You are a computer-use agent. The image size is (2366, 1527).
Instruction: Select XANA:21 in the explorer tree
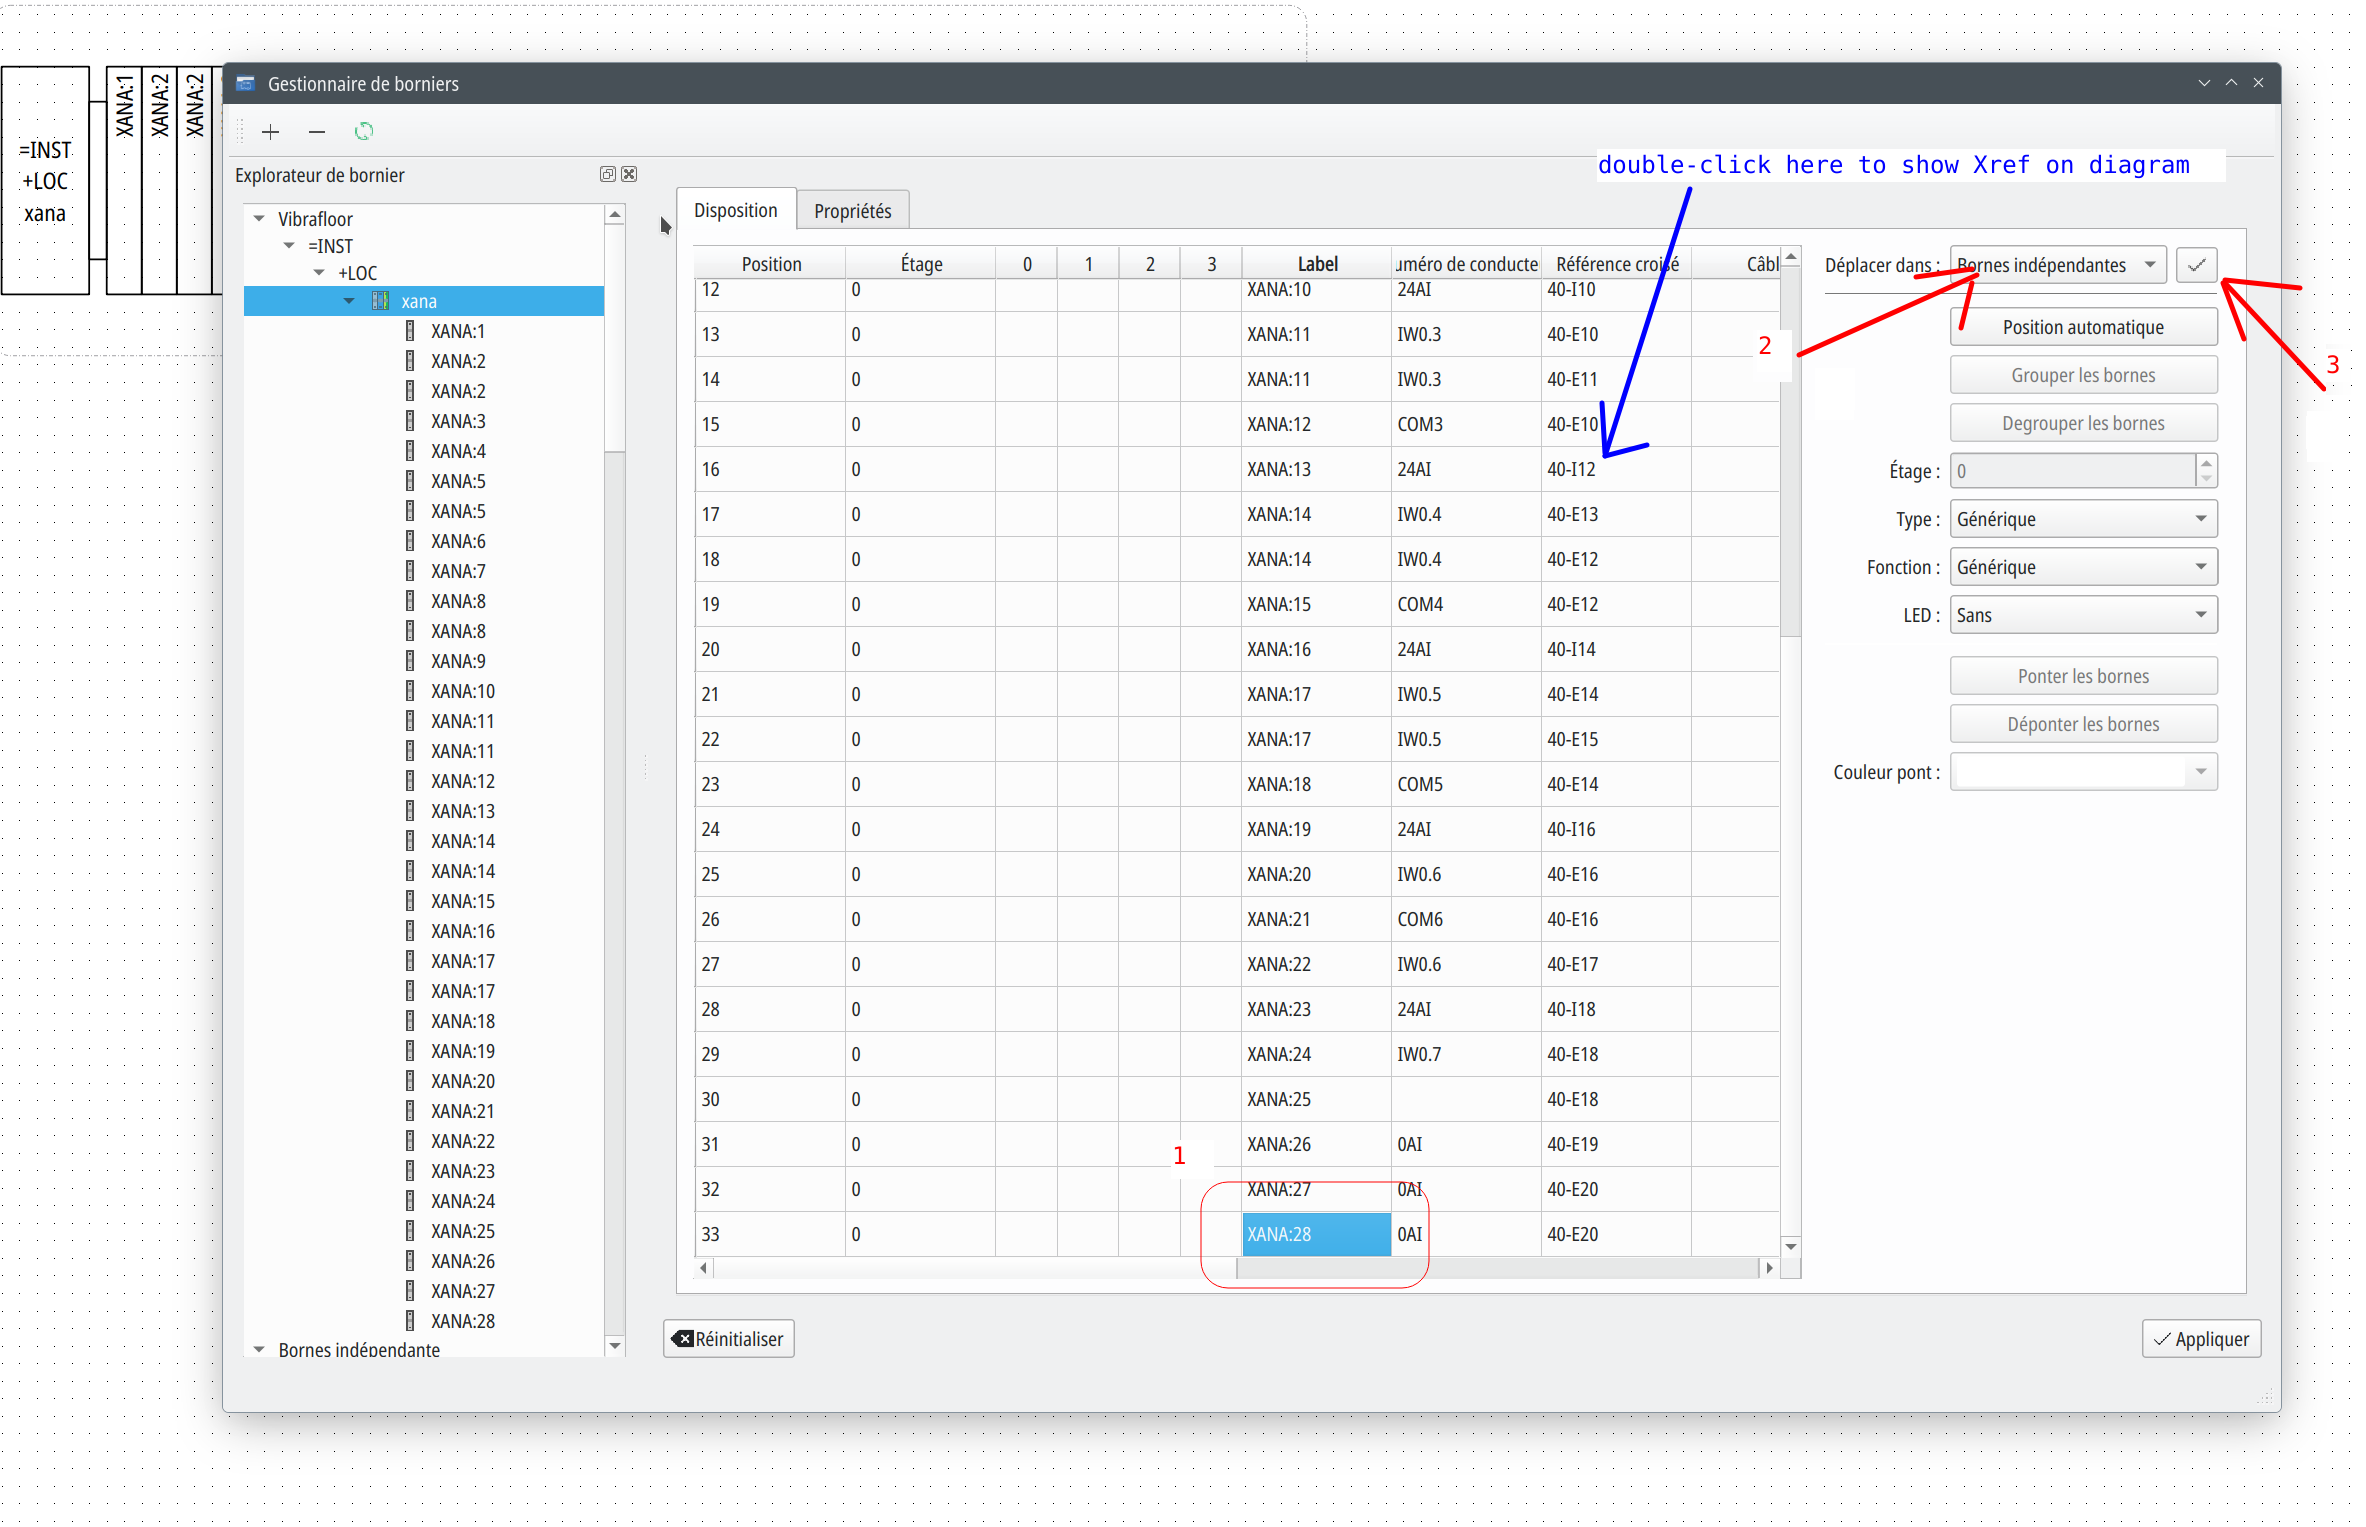(462, 1111)
